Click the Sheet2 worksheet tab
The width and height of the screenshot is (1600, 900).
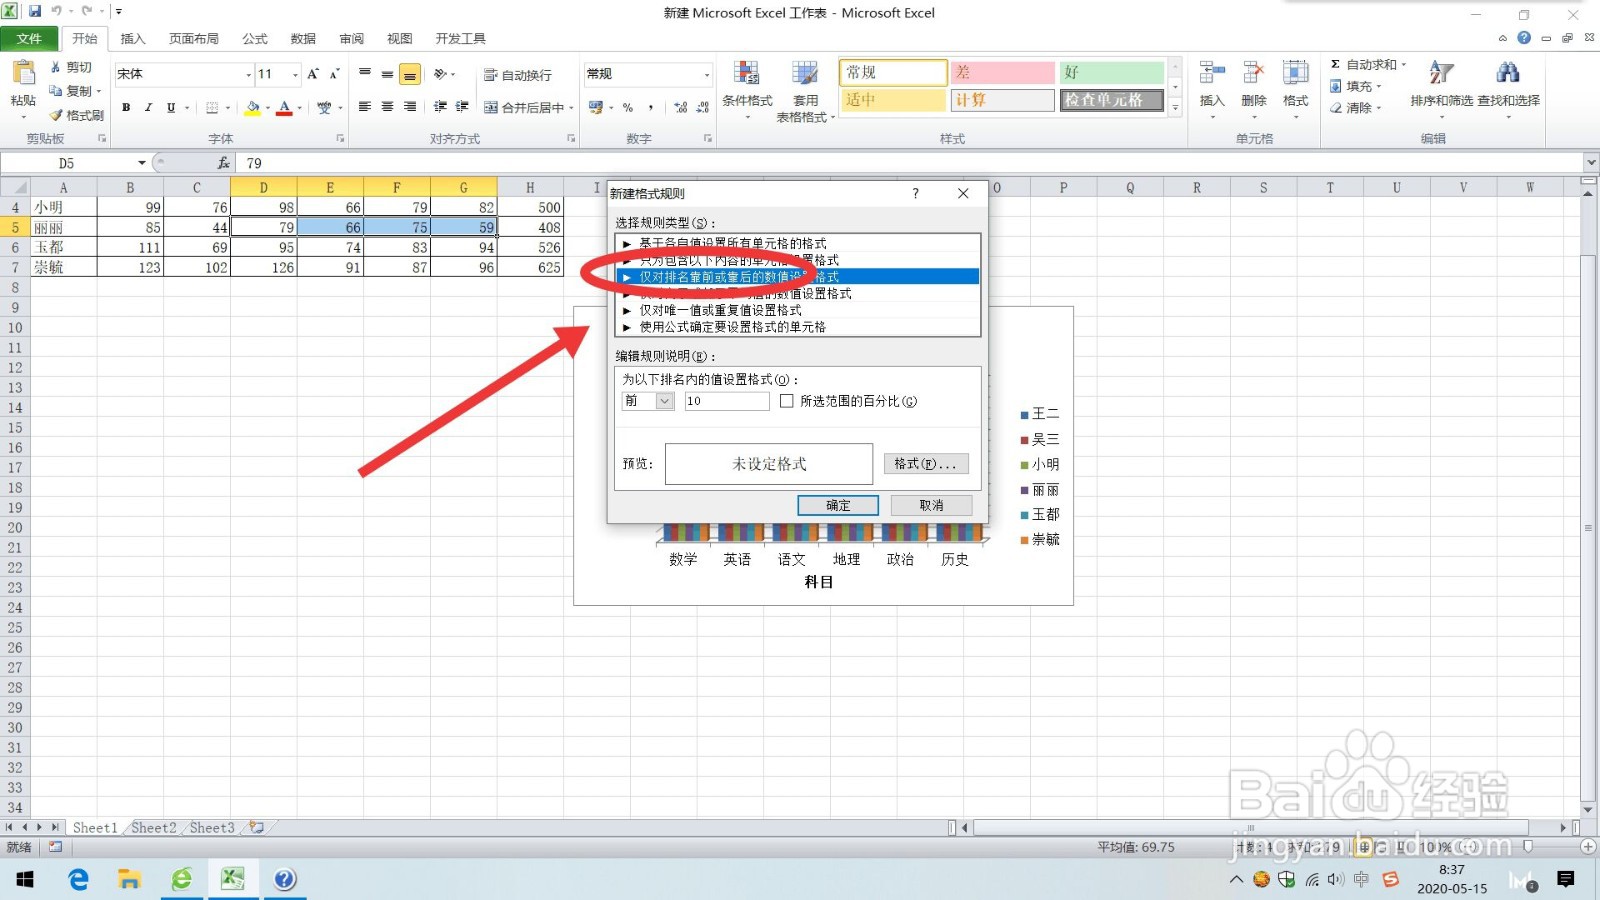pos(153,828)
